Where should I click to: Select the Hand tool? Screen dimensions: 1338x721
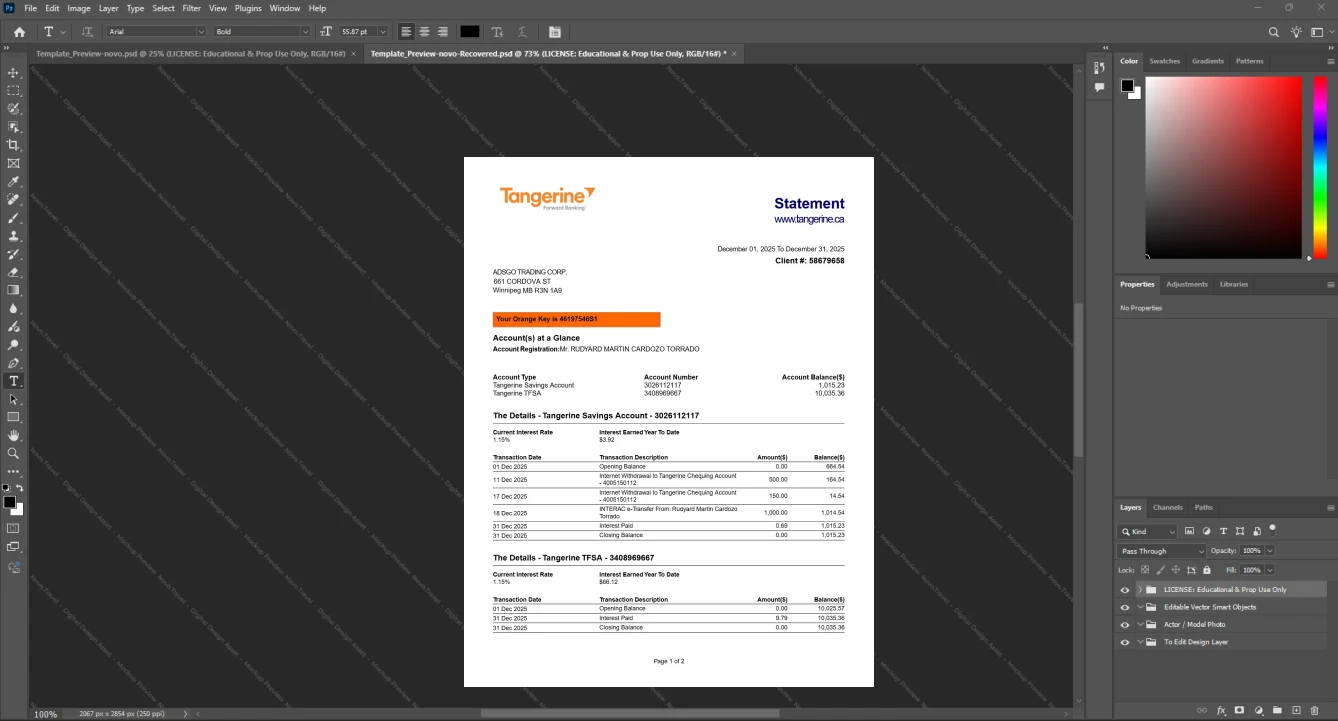point(13,435)
